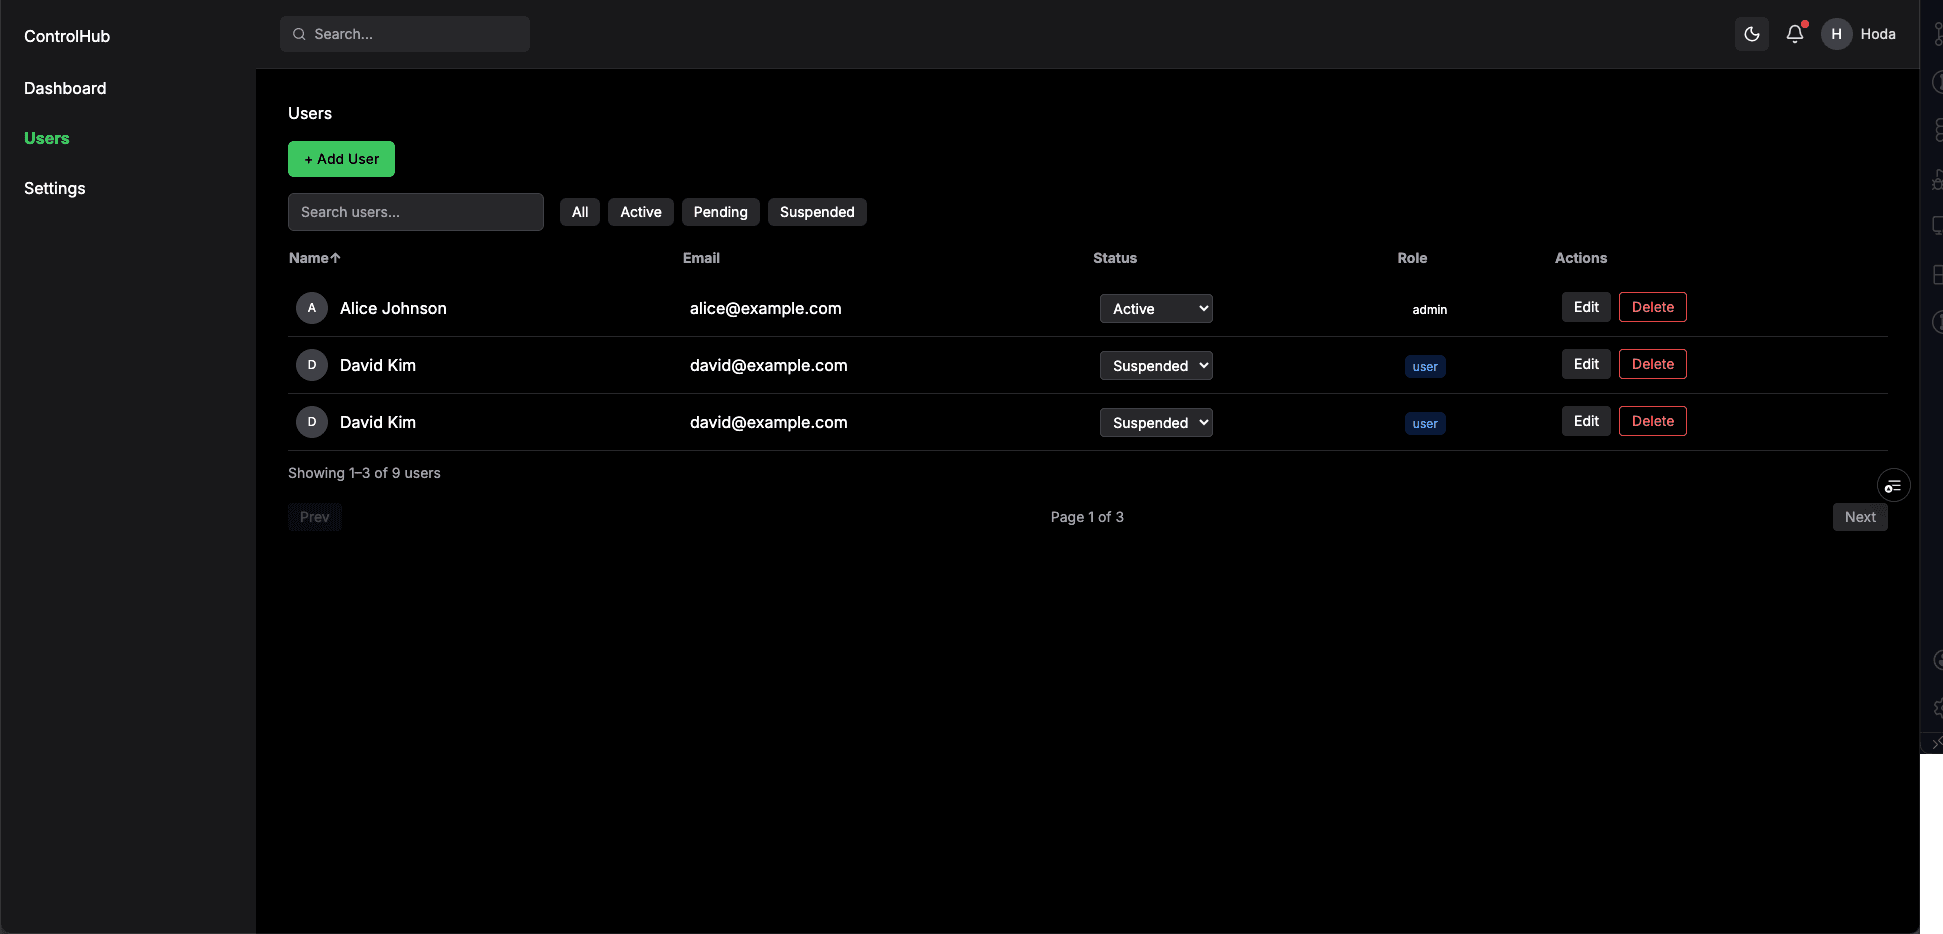The image size is (1943, 934).
Task: Select the alice@example.com email cell
Action: coord(766,308)
